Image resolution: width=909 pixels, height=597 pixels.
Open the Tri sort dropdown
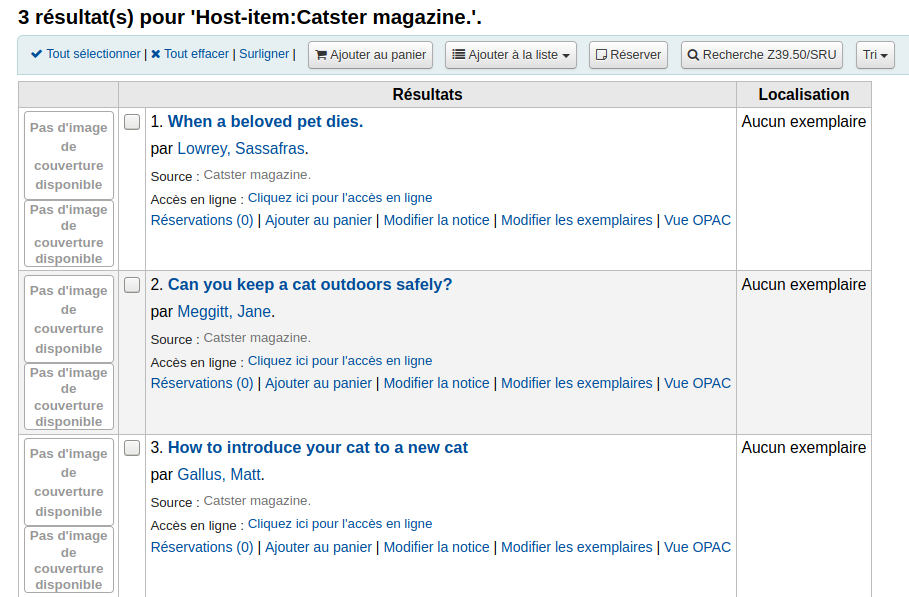pyautogui.click(x=875, y=55)
